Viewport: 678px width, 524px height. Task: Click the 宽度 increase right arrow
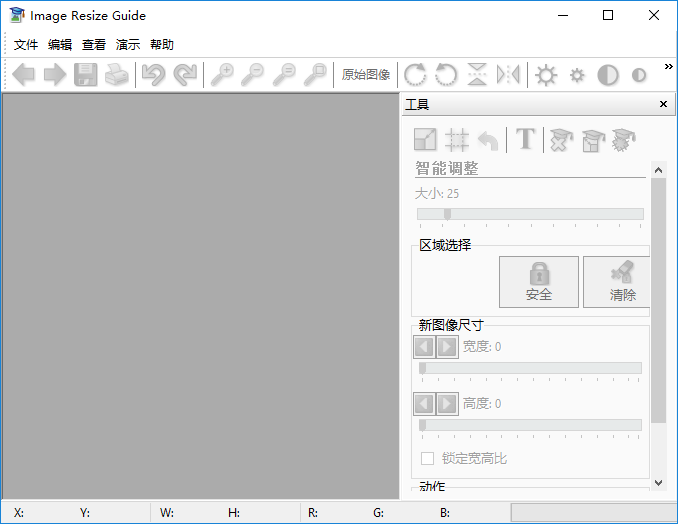[447, 347]
